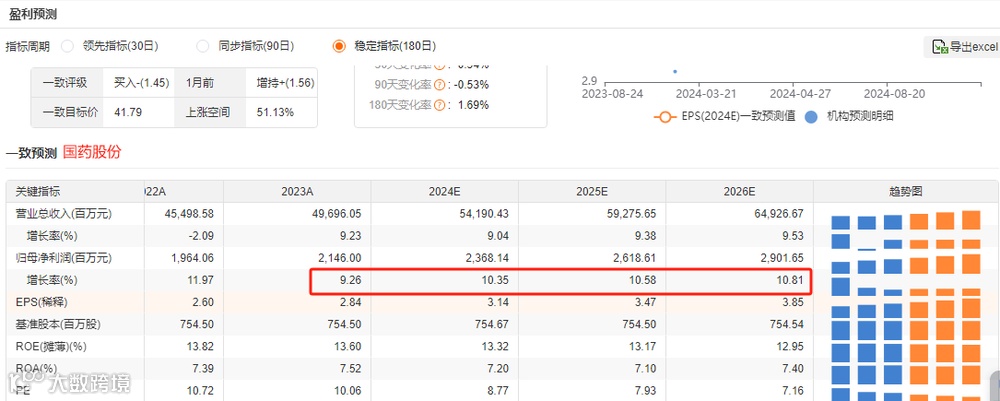Click 2023A net profit value 2,146.00
Image resolution: width=1000 pixels, height=401 pixels.
(x=340, y=258)
